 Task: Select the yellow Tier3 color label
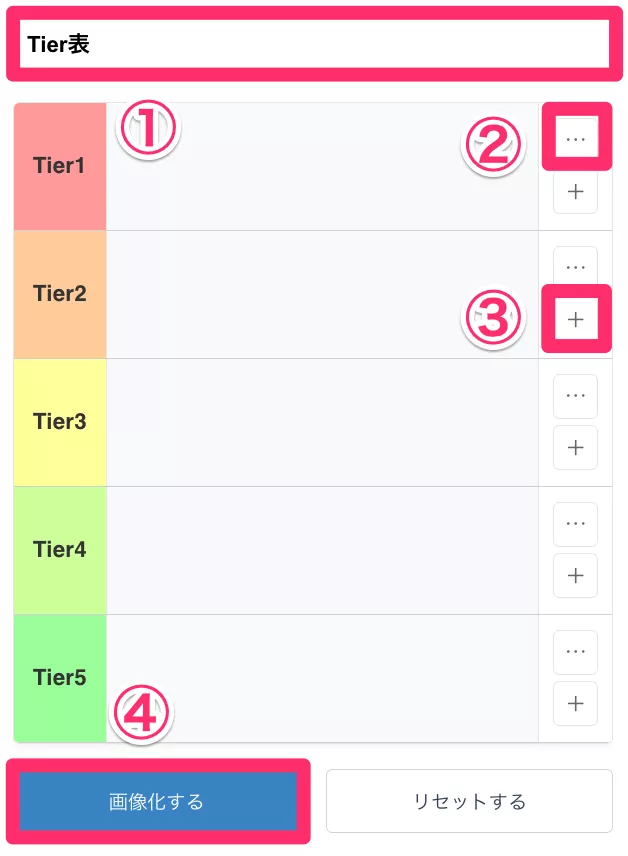(59, 422)
